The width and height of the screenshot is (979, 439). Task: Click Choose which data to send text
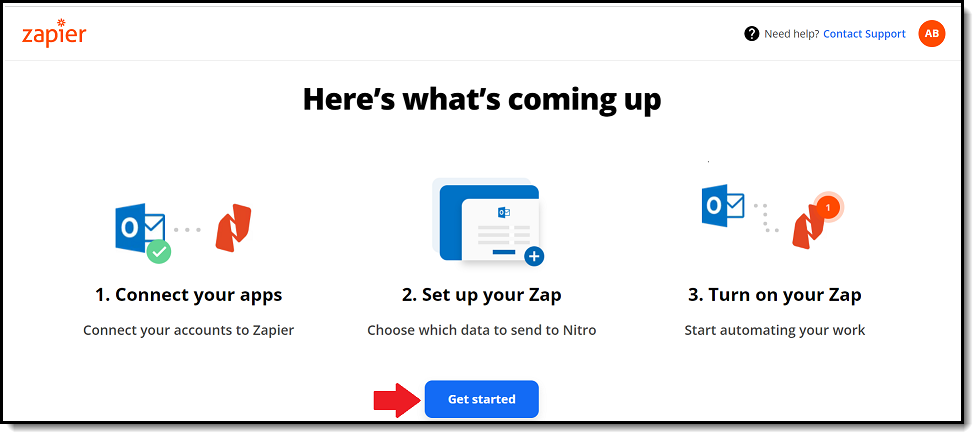(x=459, y=330)
